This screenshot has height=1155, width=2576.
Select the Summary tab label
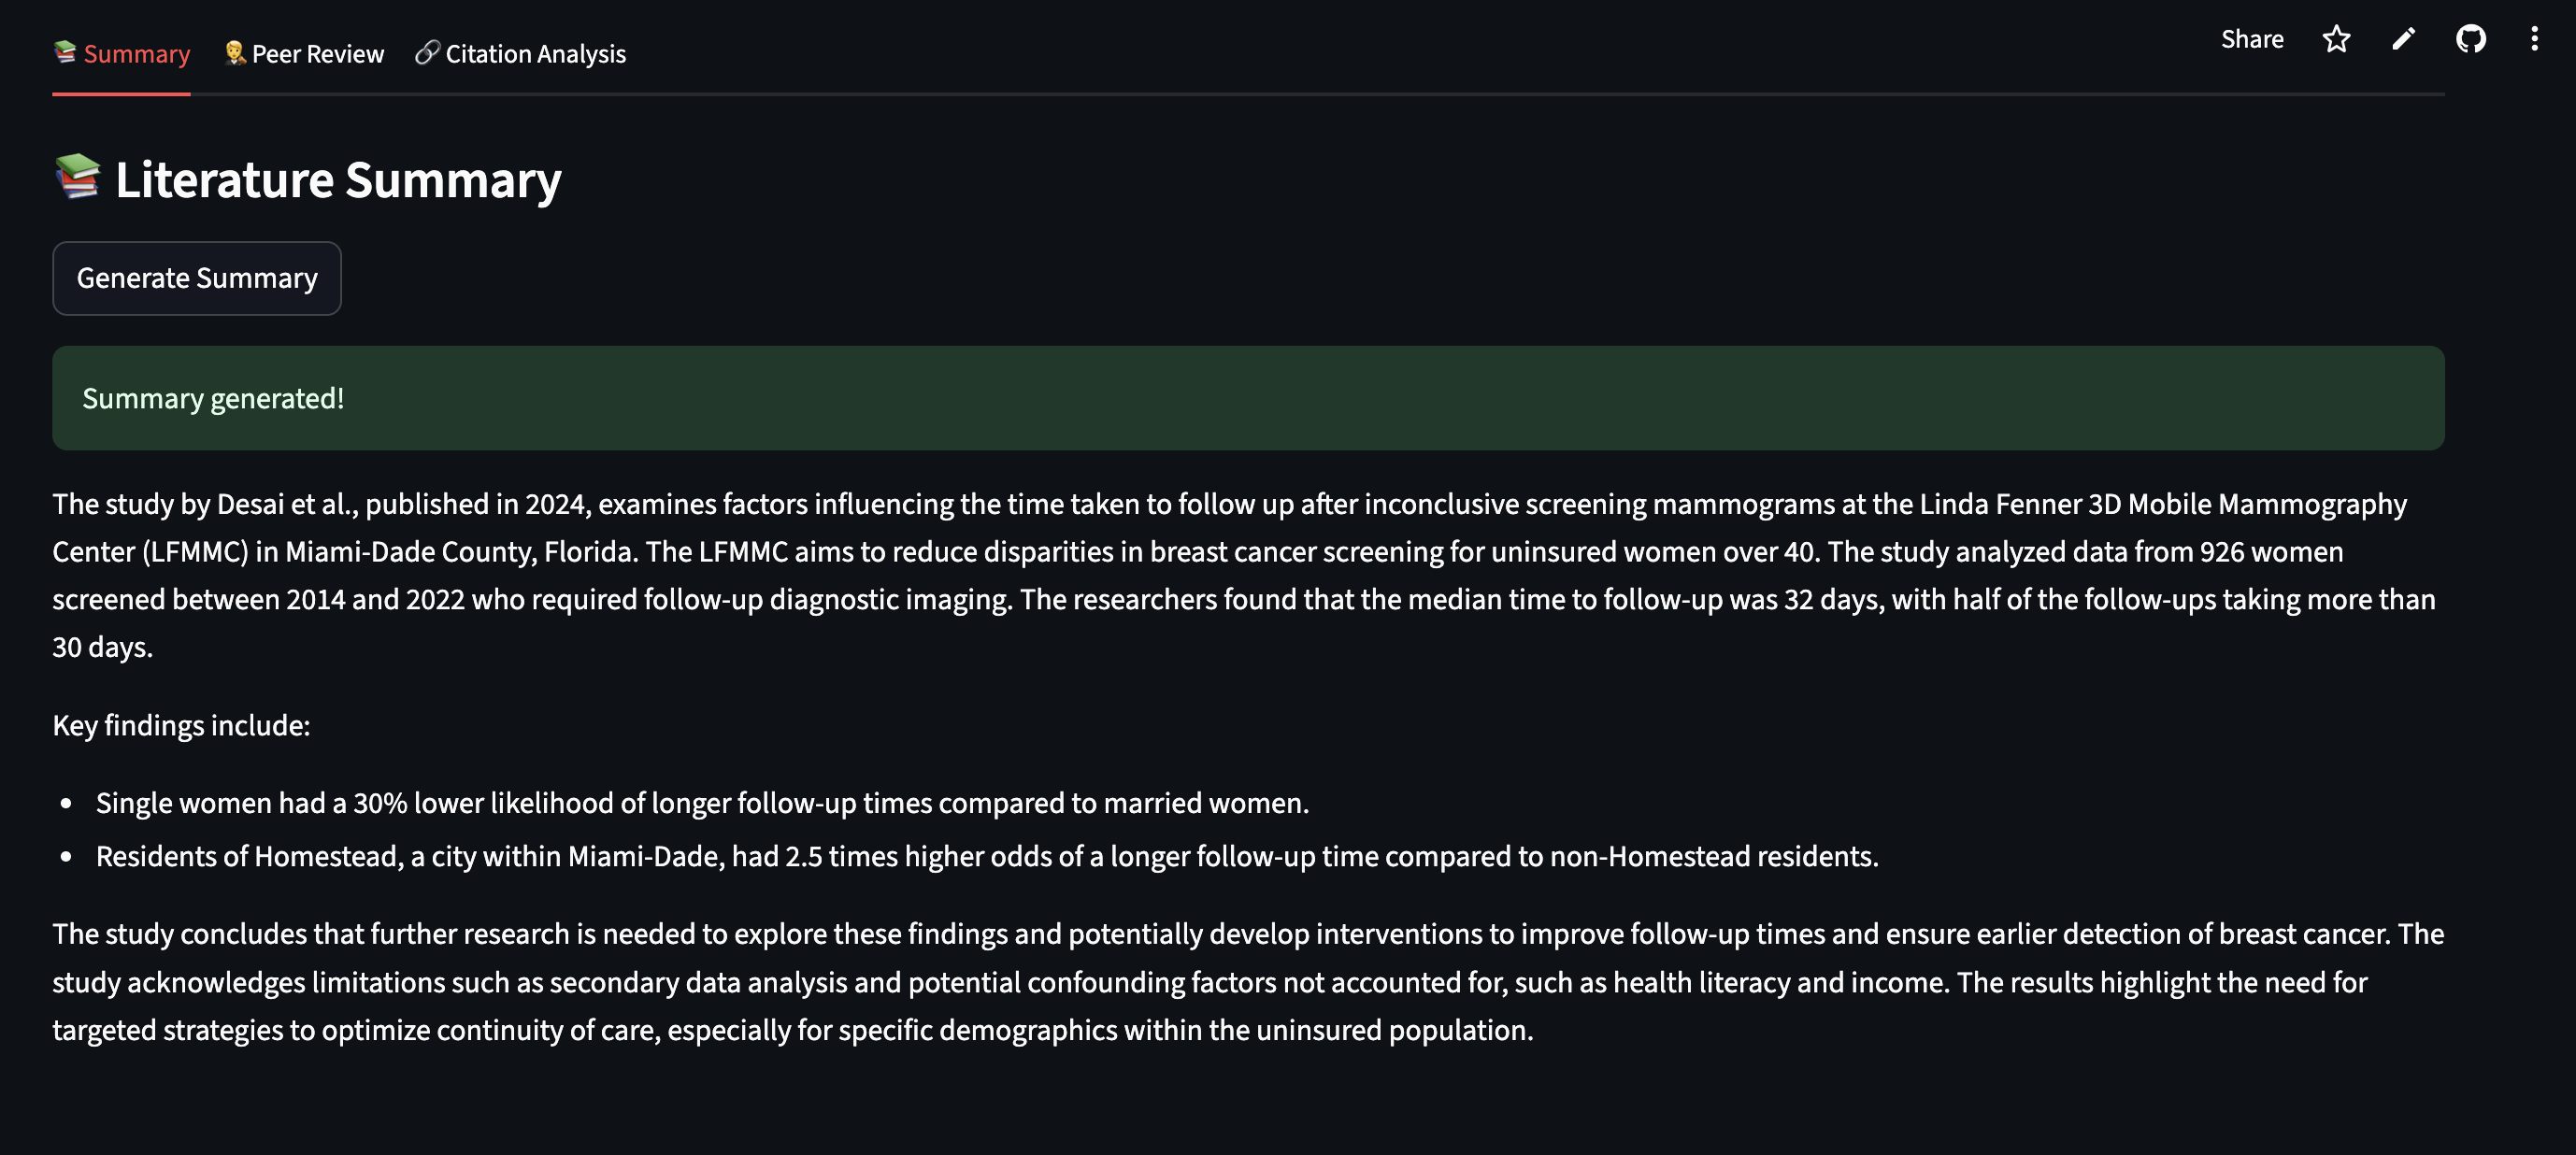coord(137,54)
